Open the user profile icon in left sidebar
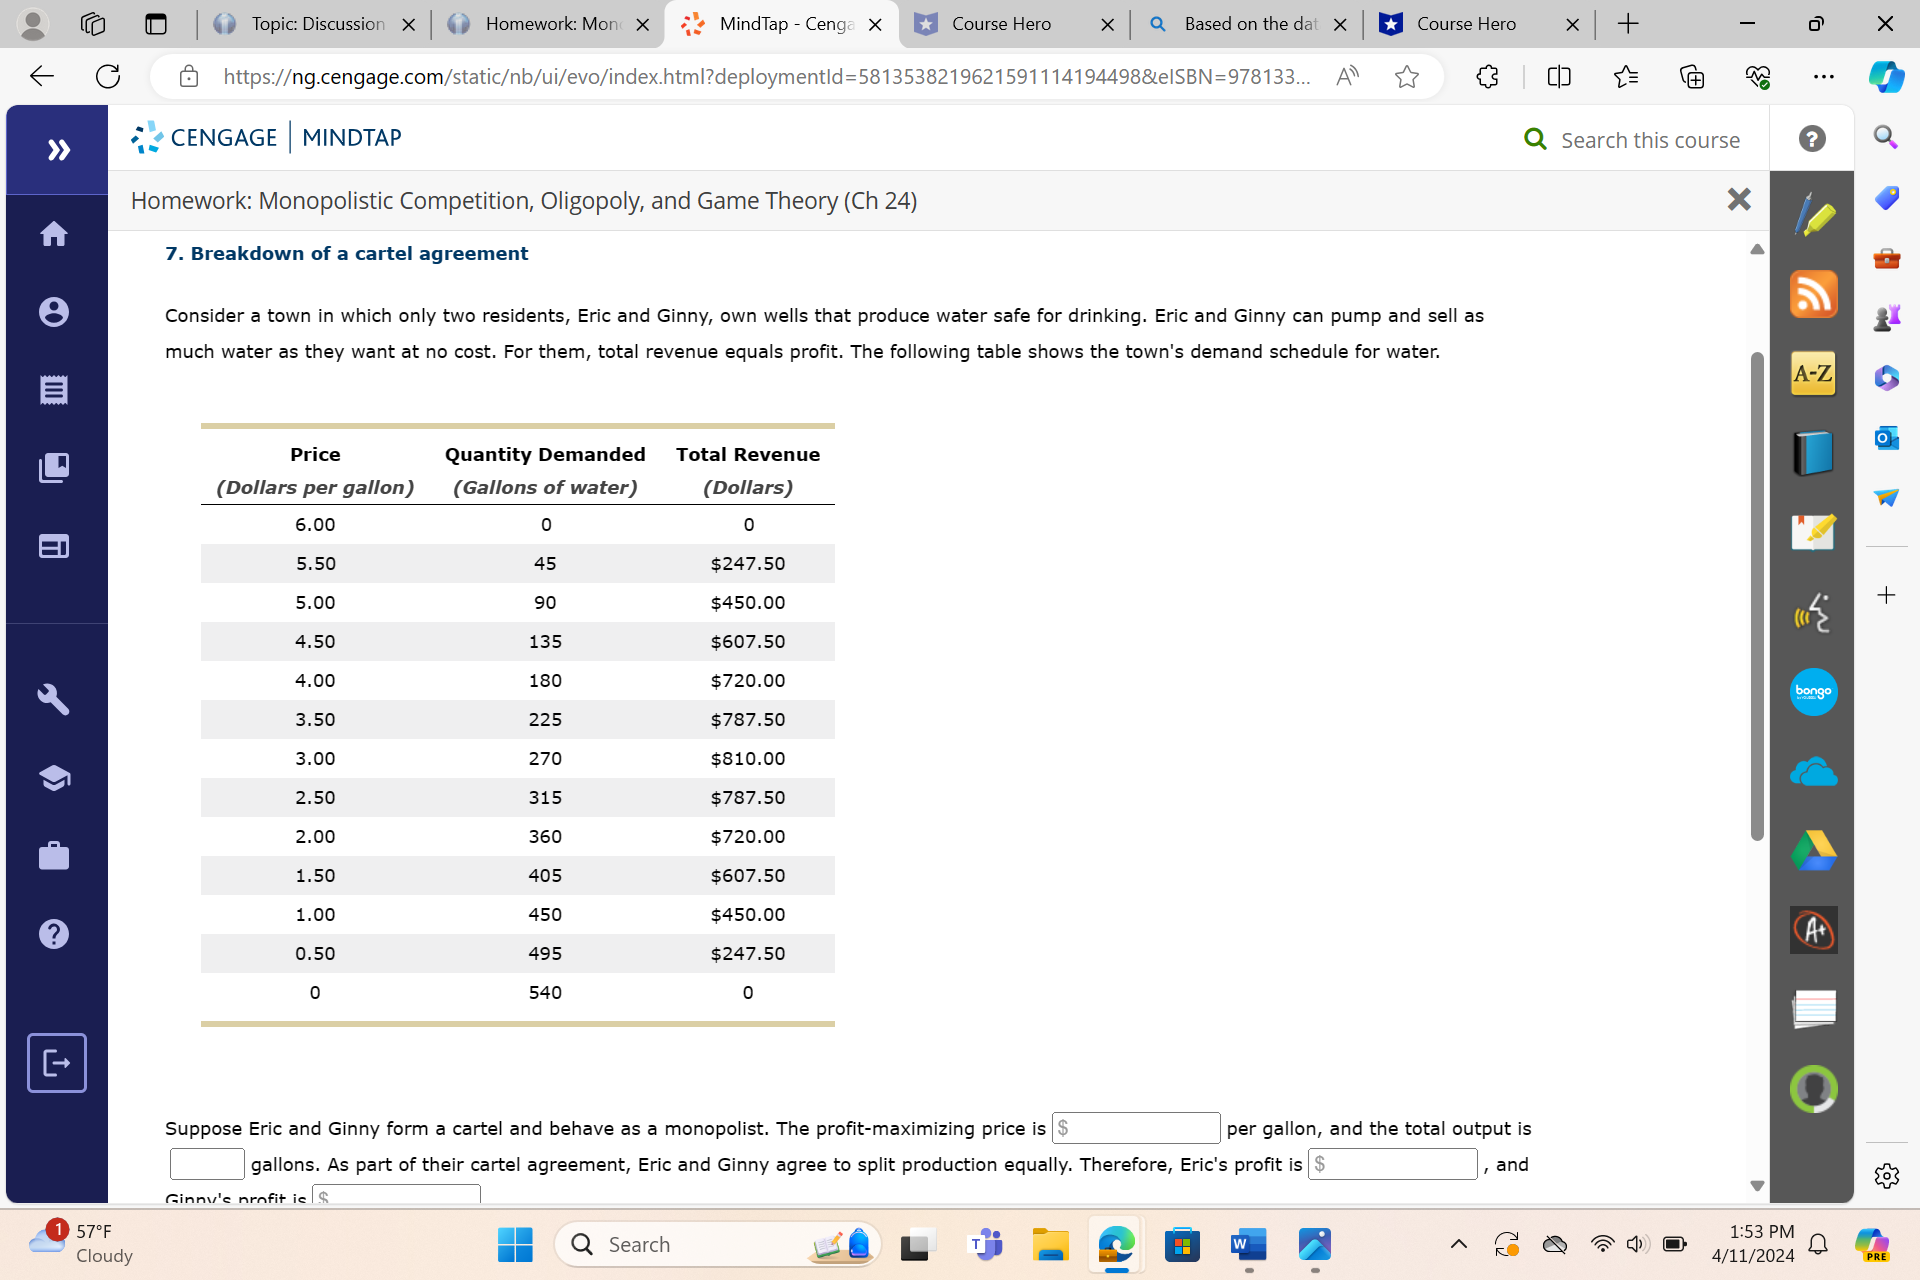The height and width of the screenshot is (1280, 1920). tap(55, 311)
